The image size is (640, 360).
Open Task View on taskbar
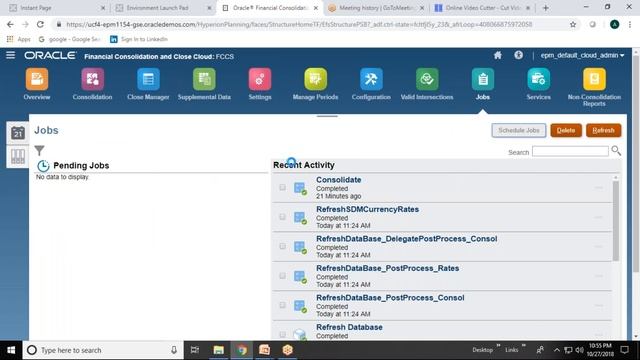point(195,350)
